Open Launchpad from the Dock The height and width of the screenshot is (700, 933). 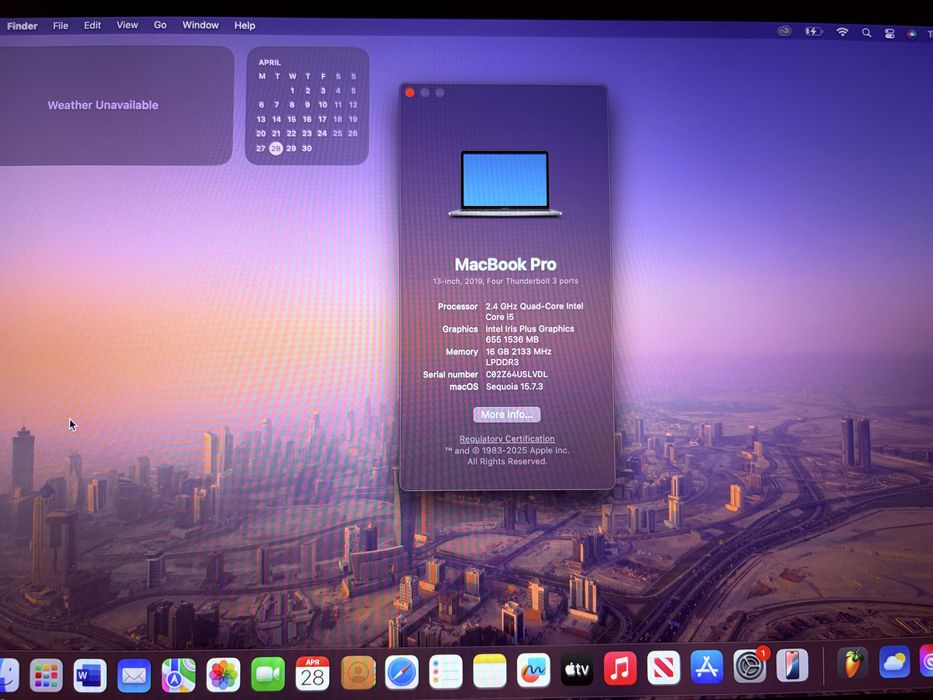pos(46,675)
